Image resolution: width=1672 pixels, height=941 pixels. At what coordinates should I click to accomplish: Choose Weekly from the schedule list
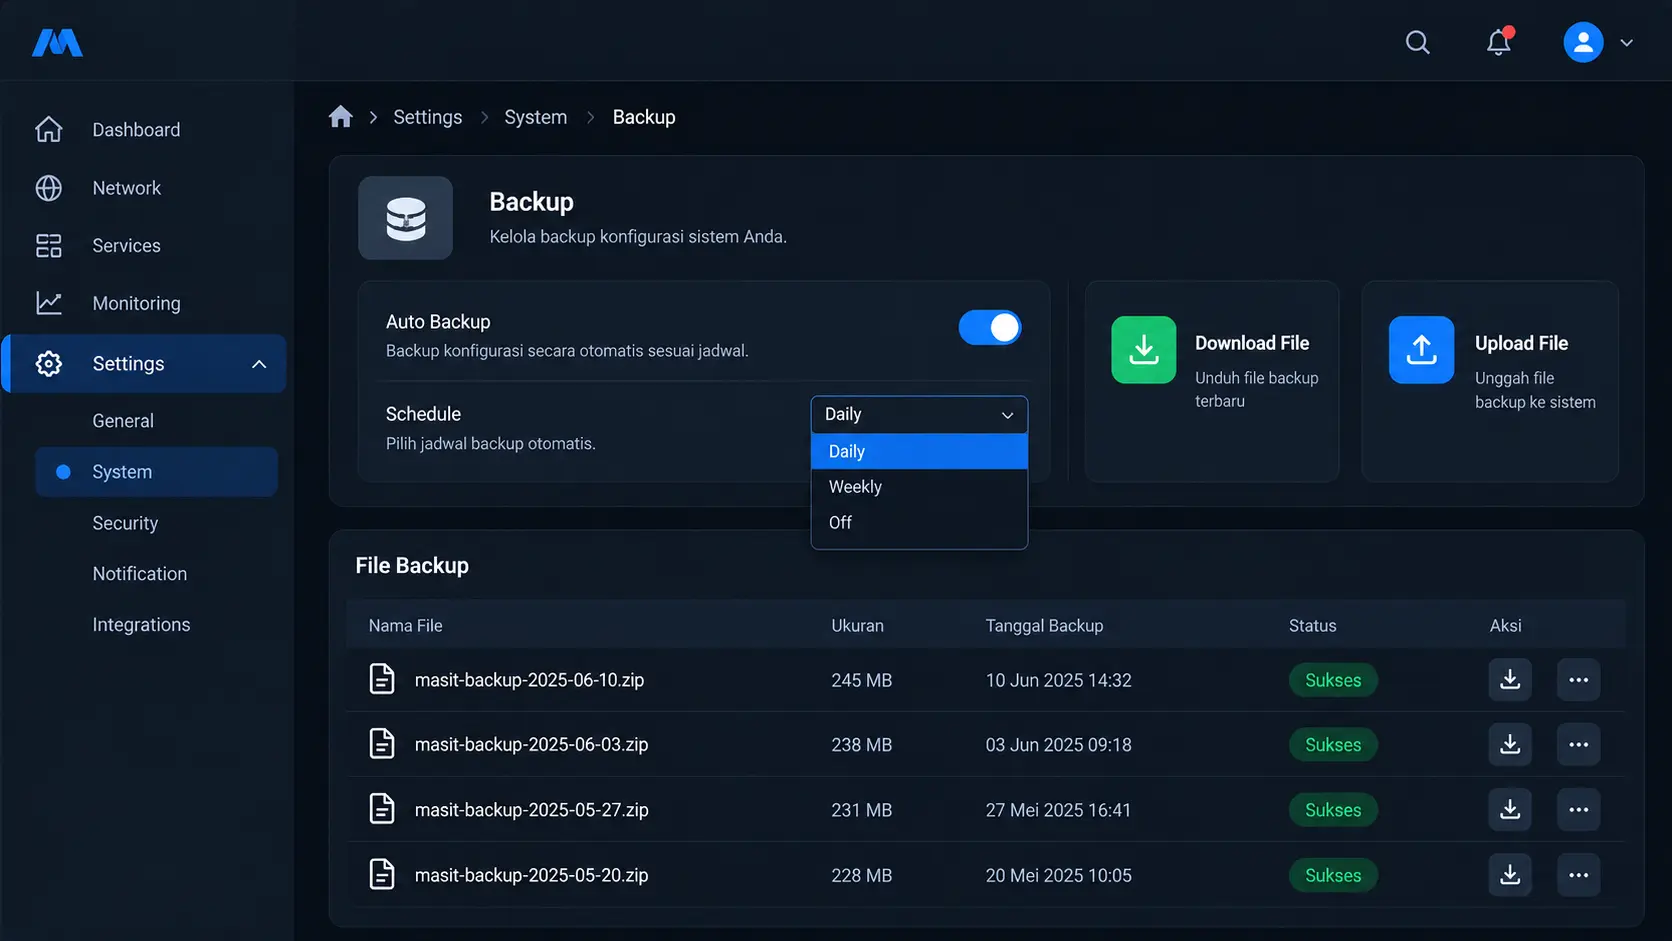pyautogui.click(x=919, y=487)
